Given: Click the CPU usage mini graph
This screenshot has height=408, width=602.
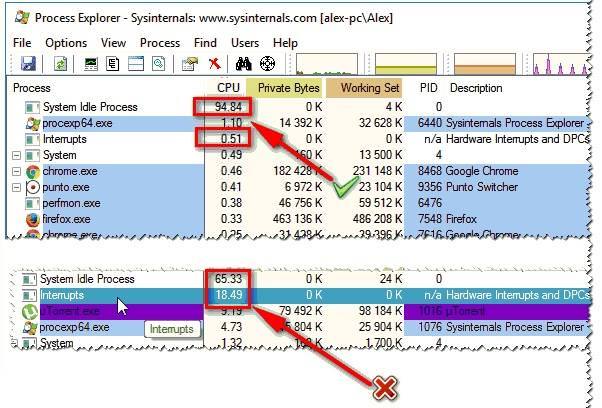Looking at the screenshot, I should point(327,64).
